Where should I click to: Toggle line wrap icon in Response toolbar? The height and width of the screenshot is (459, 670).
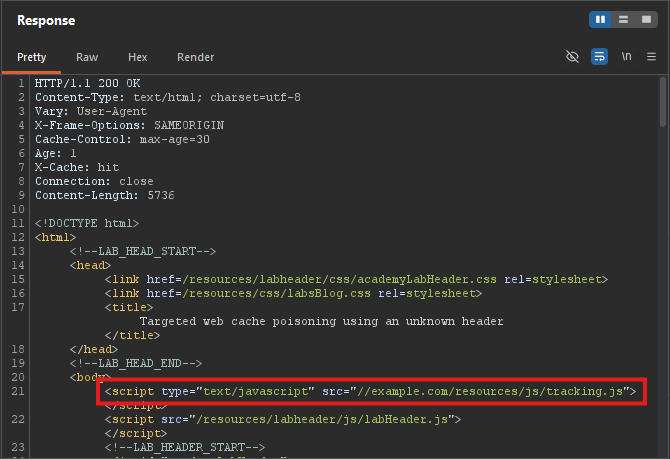point(599,56)
